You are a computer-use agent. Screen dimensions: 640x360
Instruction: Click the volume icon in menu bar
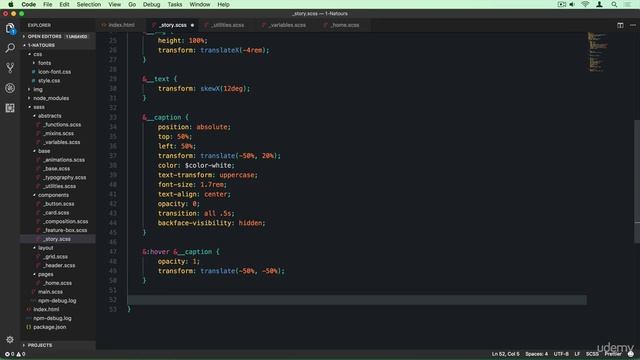tap(572, 4)
